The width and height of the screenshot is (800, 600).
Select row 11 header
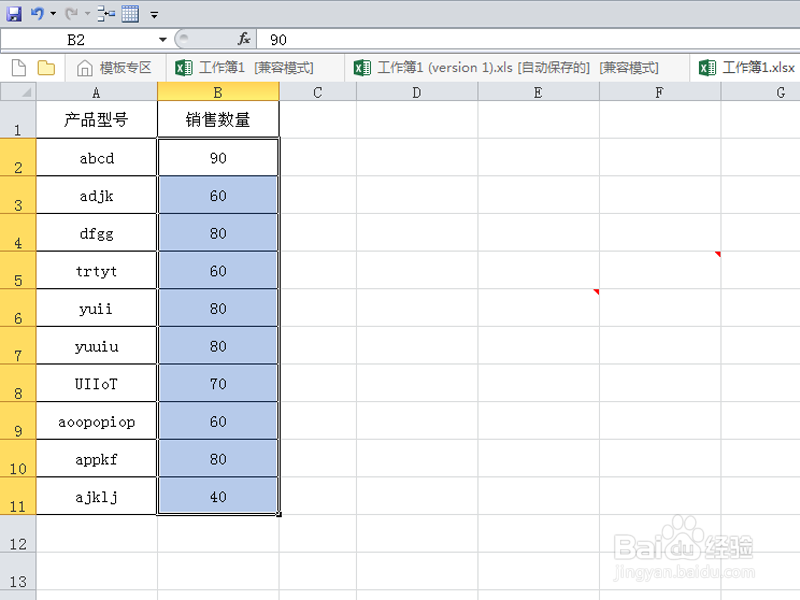pos(18,495)
